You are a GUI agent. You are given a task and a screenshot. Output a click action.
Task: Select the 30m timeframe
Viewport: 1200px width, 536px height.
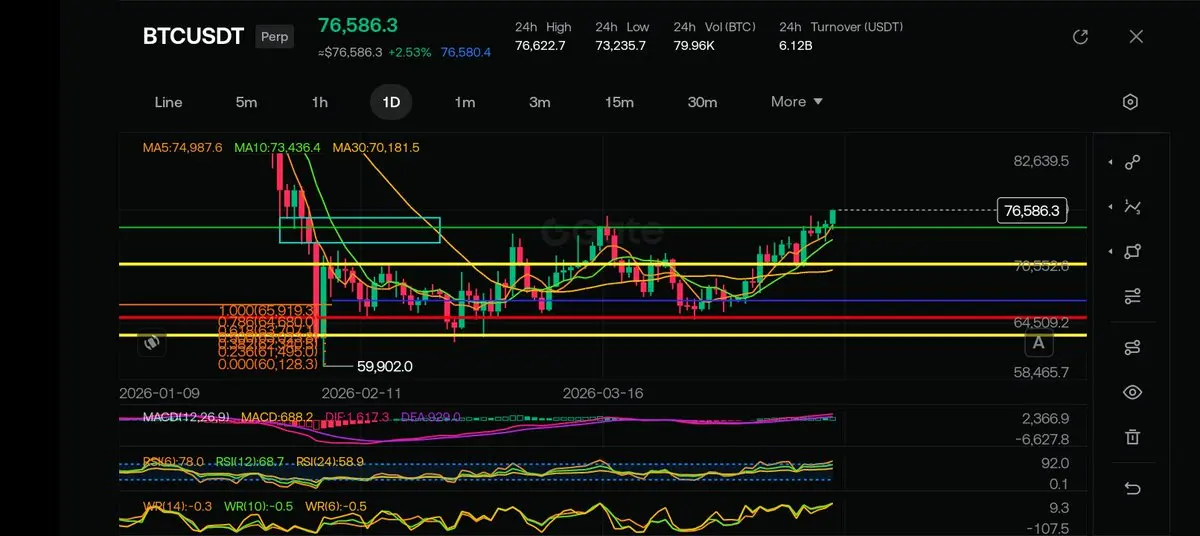click(x=702, y=102)
